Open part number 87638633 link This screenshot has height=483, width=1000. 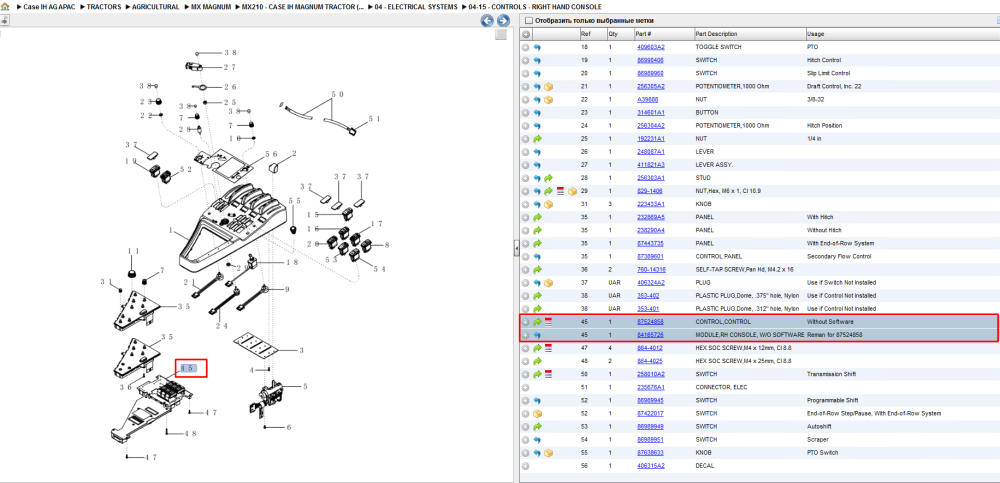650,452
